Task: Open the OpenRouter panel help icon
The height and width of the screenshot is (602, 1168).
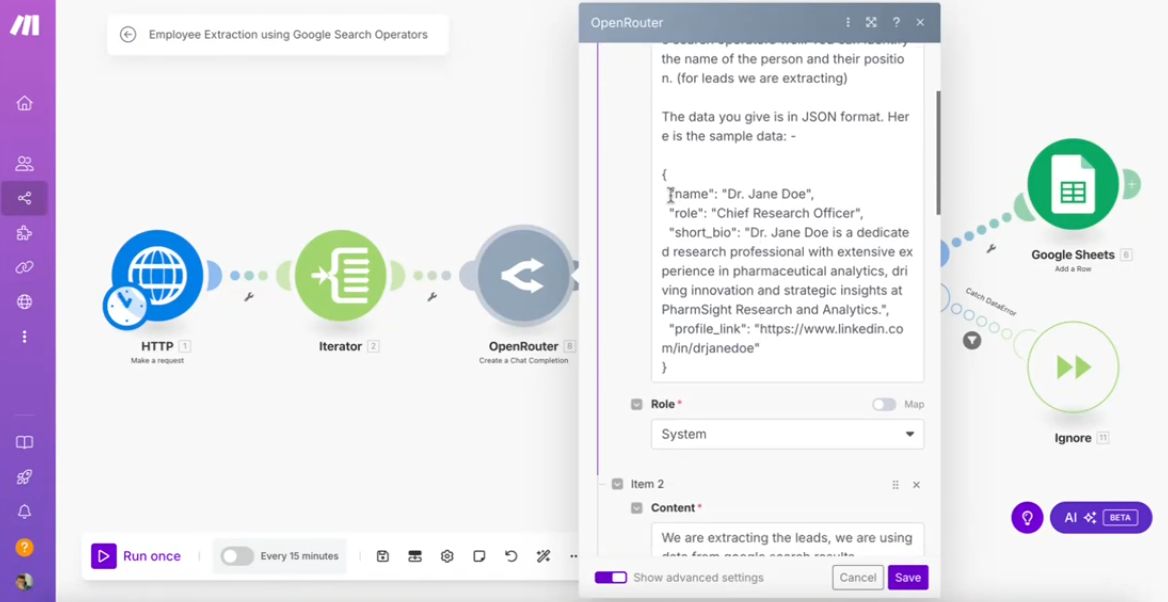Action: point(896,22)
